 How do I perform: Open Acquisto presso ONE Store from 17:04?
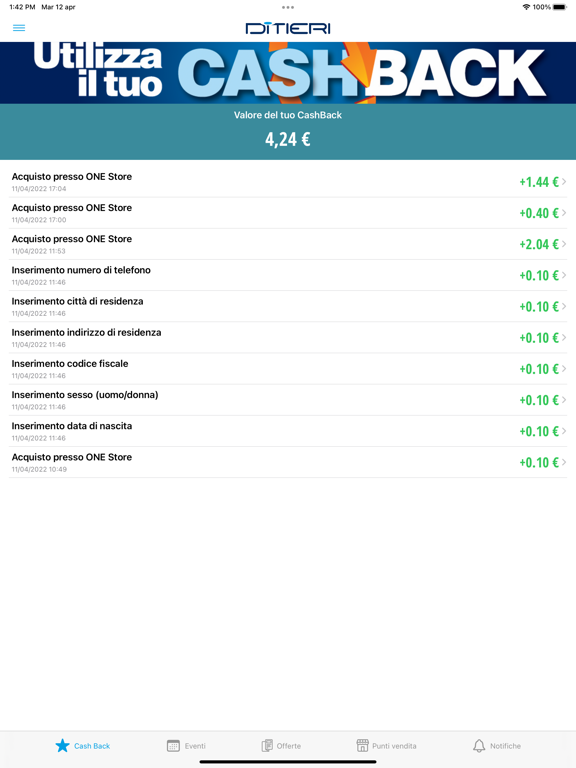(288, 182)
